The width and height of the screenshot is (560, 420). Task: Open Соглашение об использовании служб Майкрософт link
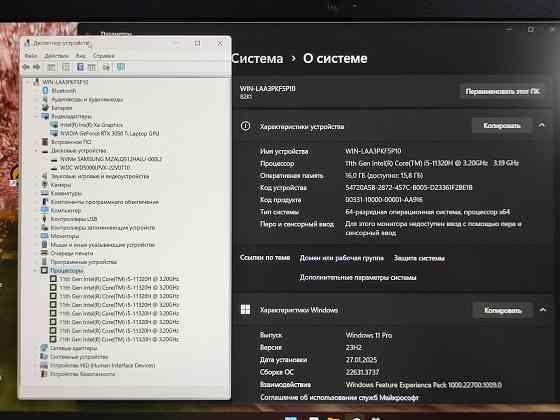(339, 397)
